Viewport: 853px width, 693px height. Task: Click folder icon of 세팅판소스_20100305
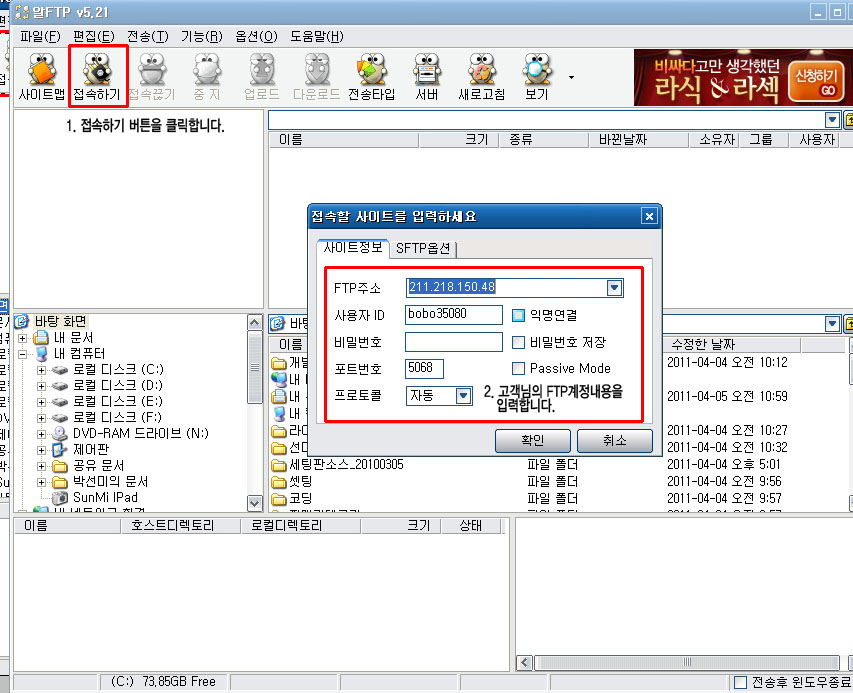[x=279, y=465]
